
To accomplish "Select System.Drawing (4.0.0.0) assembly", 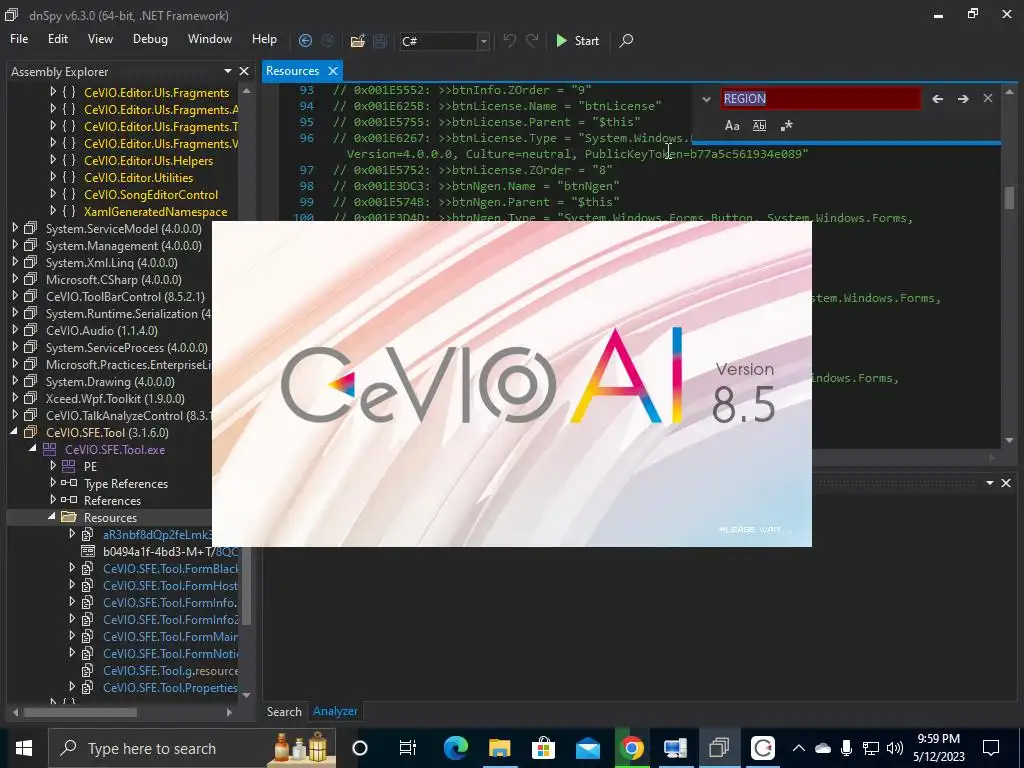I will click(x=110, y=381).
